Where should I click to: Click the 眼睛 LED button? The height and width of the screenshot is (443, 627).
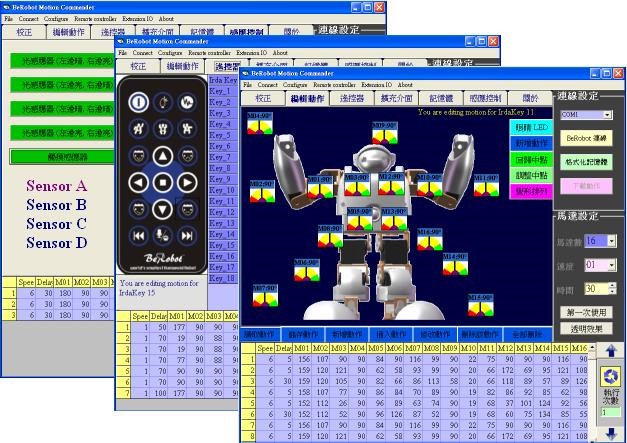(531, 128)
